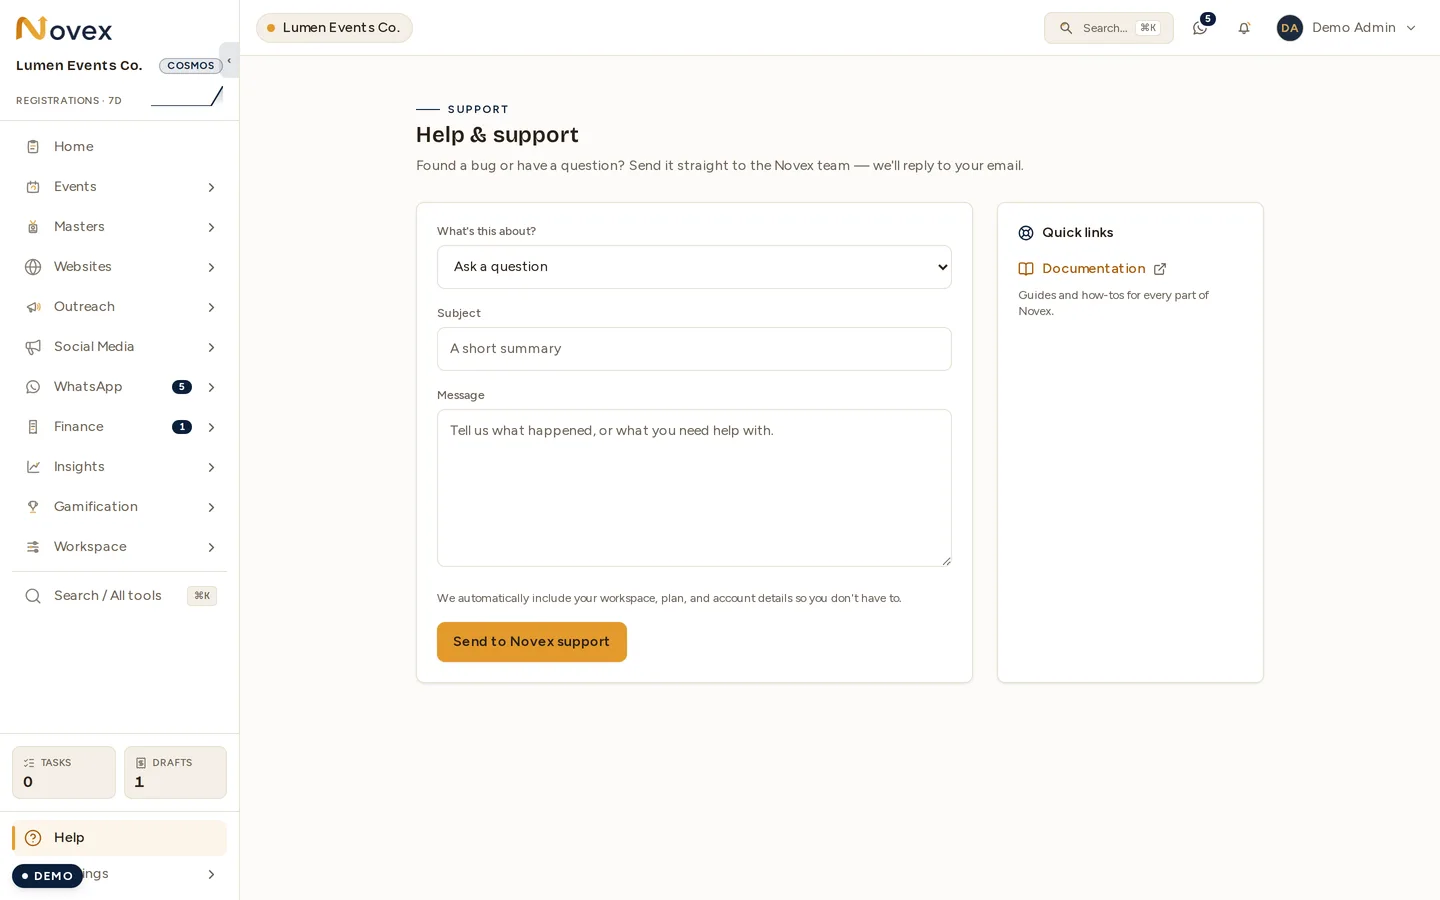Click the magnifier icon in top search
Screen dimensions: 1440x900
[1066, 28]
